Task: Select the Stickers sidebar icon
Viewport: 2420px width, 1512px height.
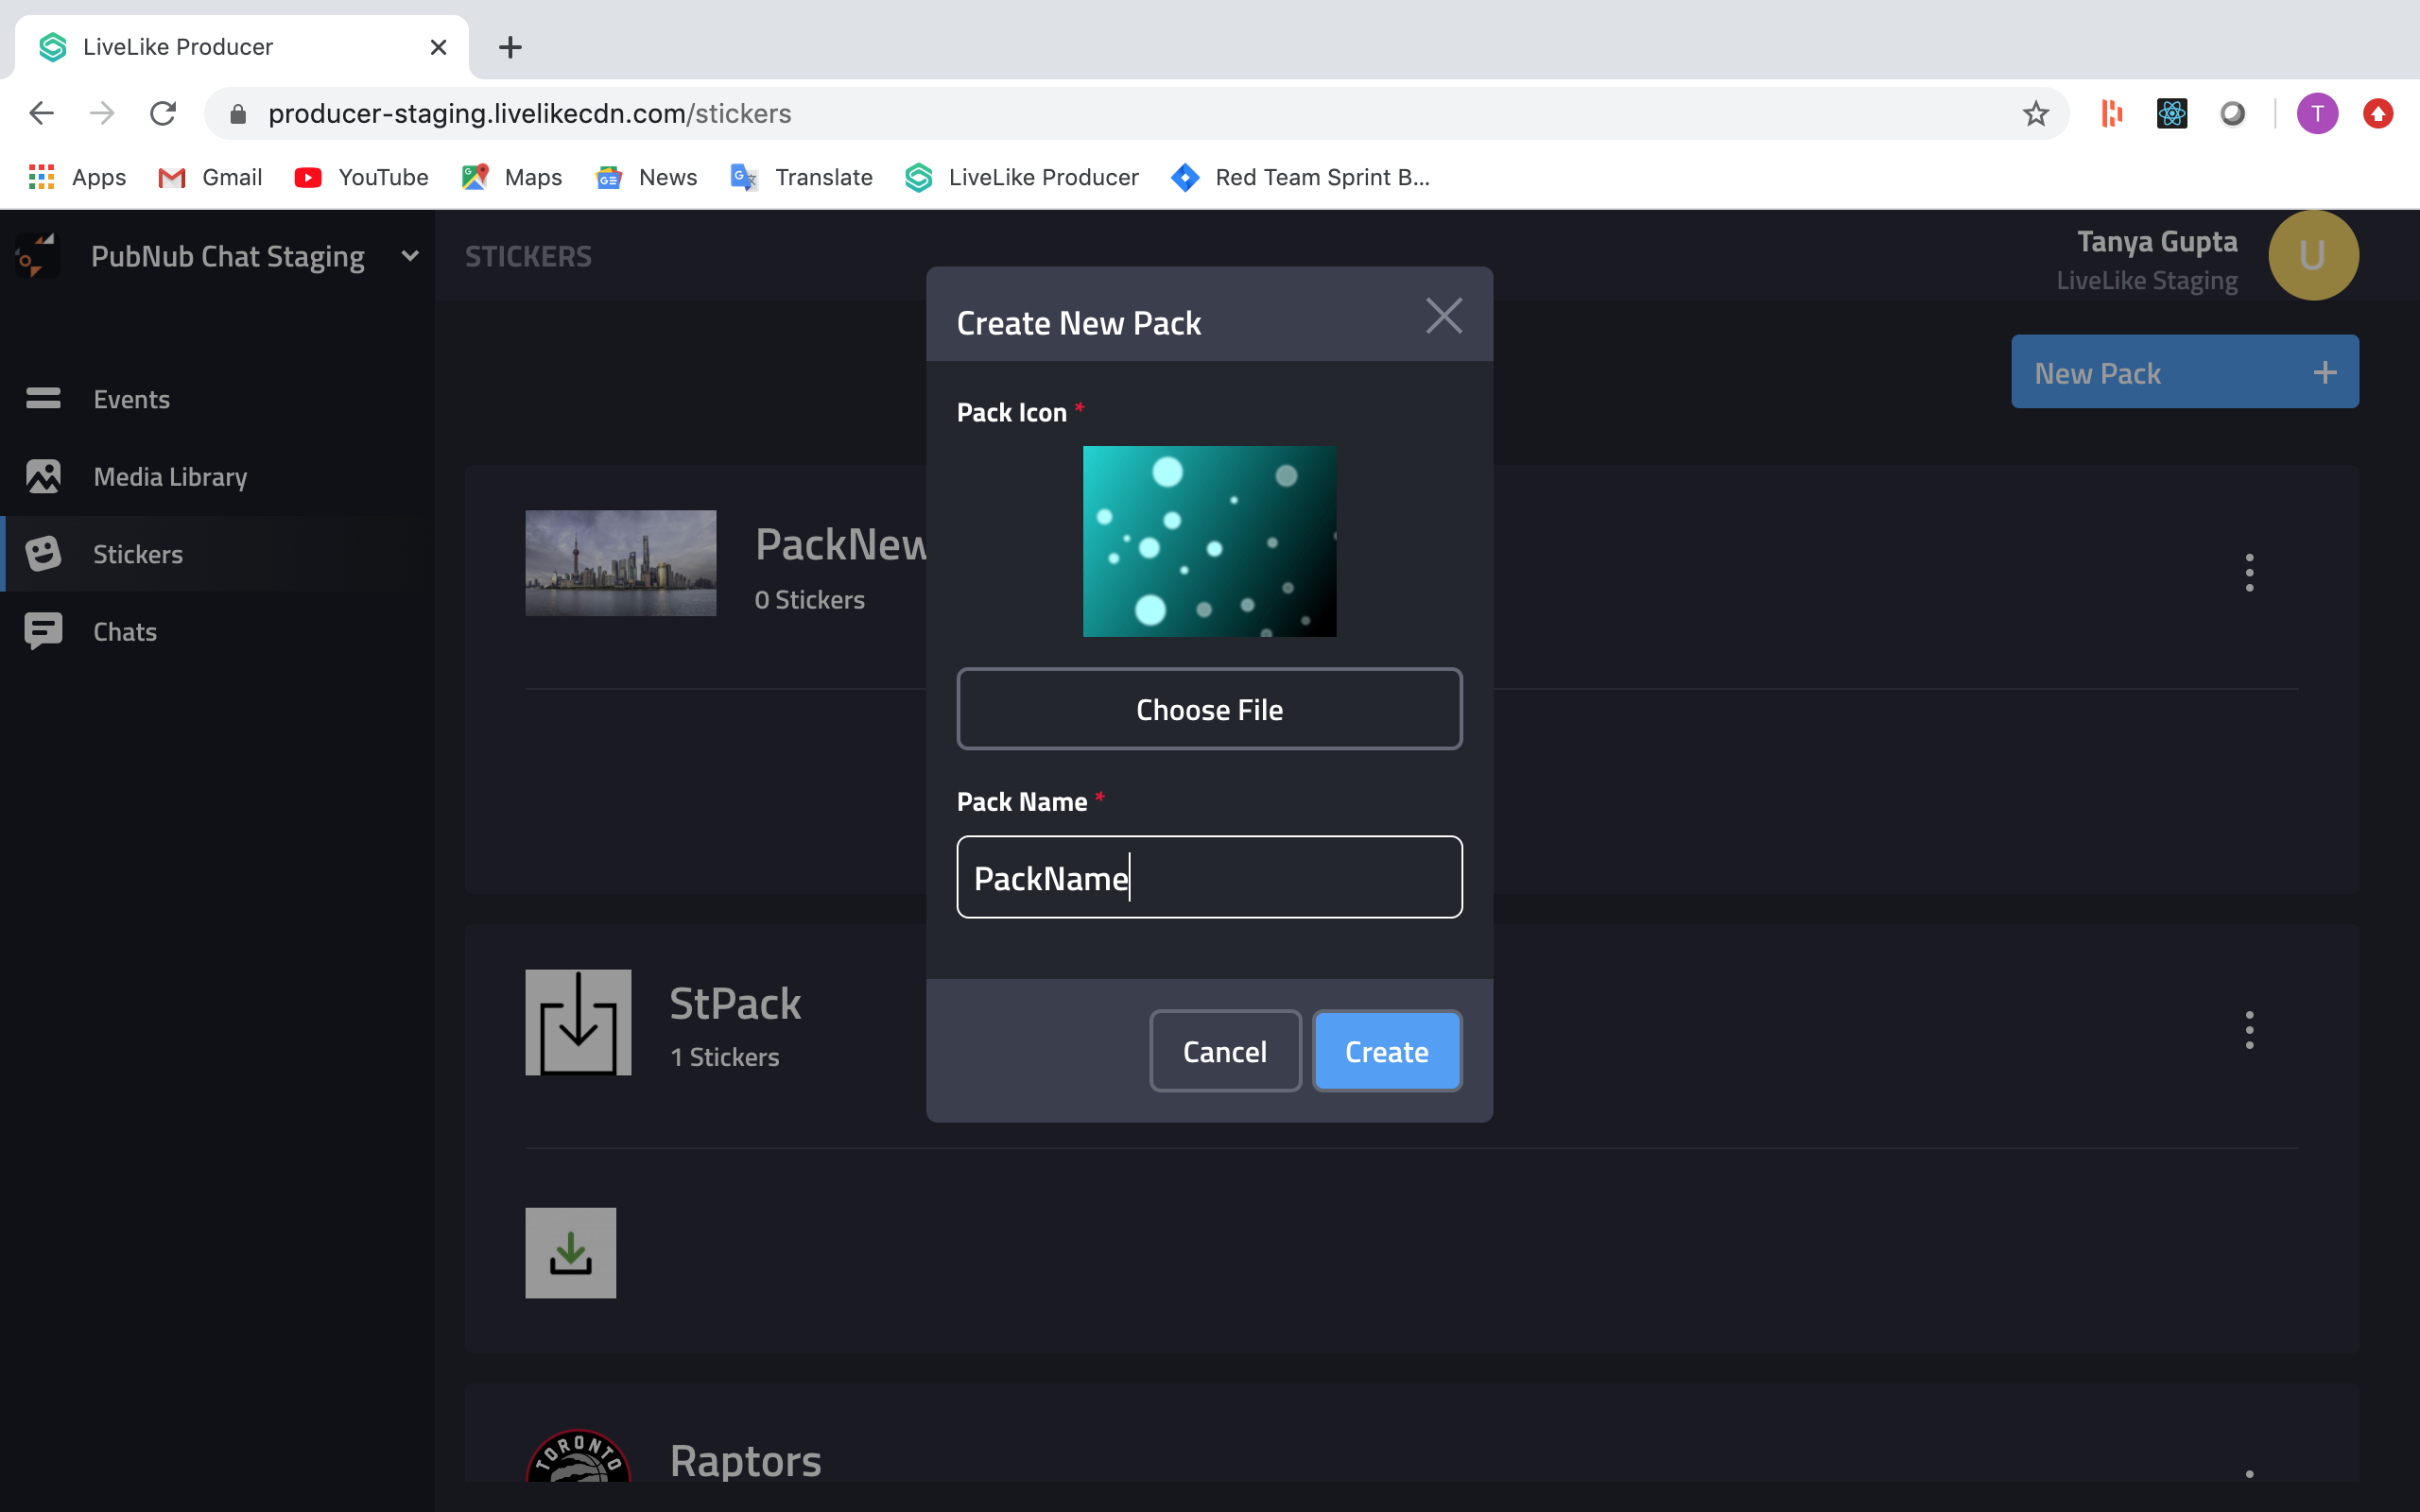Action: (43, 554)
